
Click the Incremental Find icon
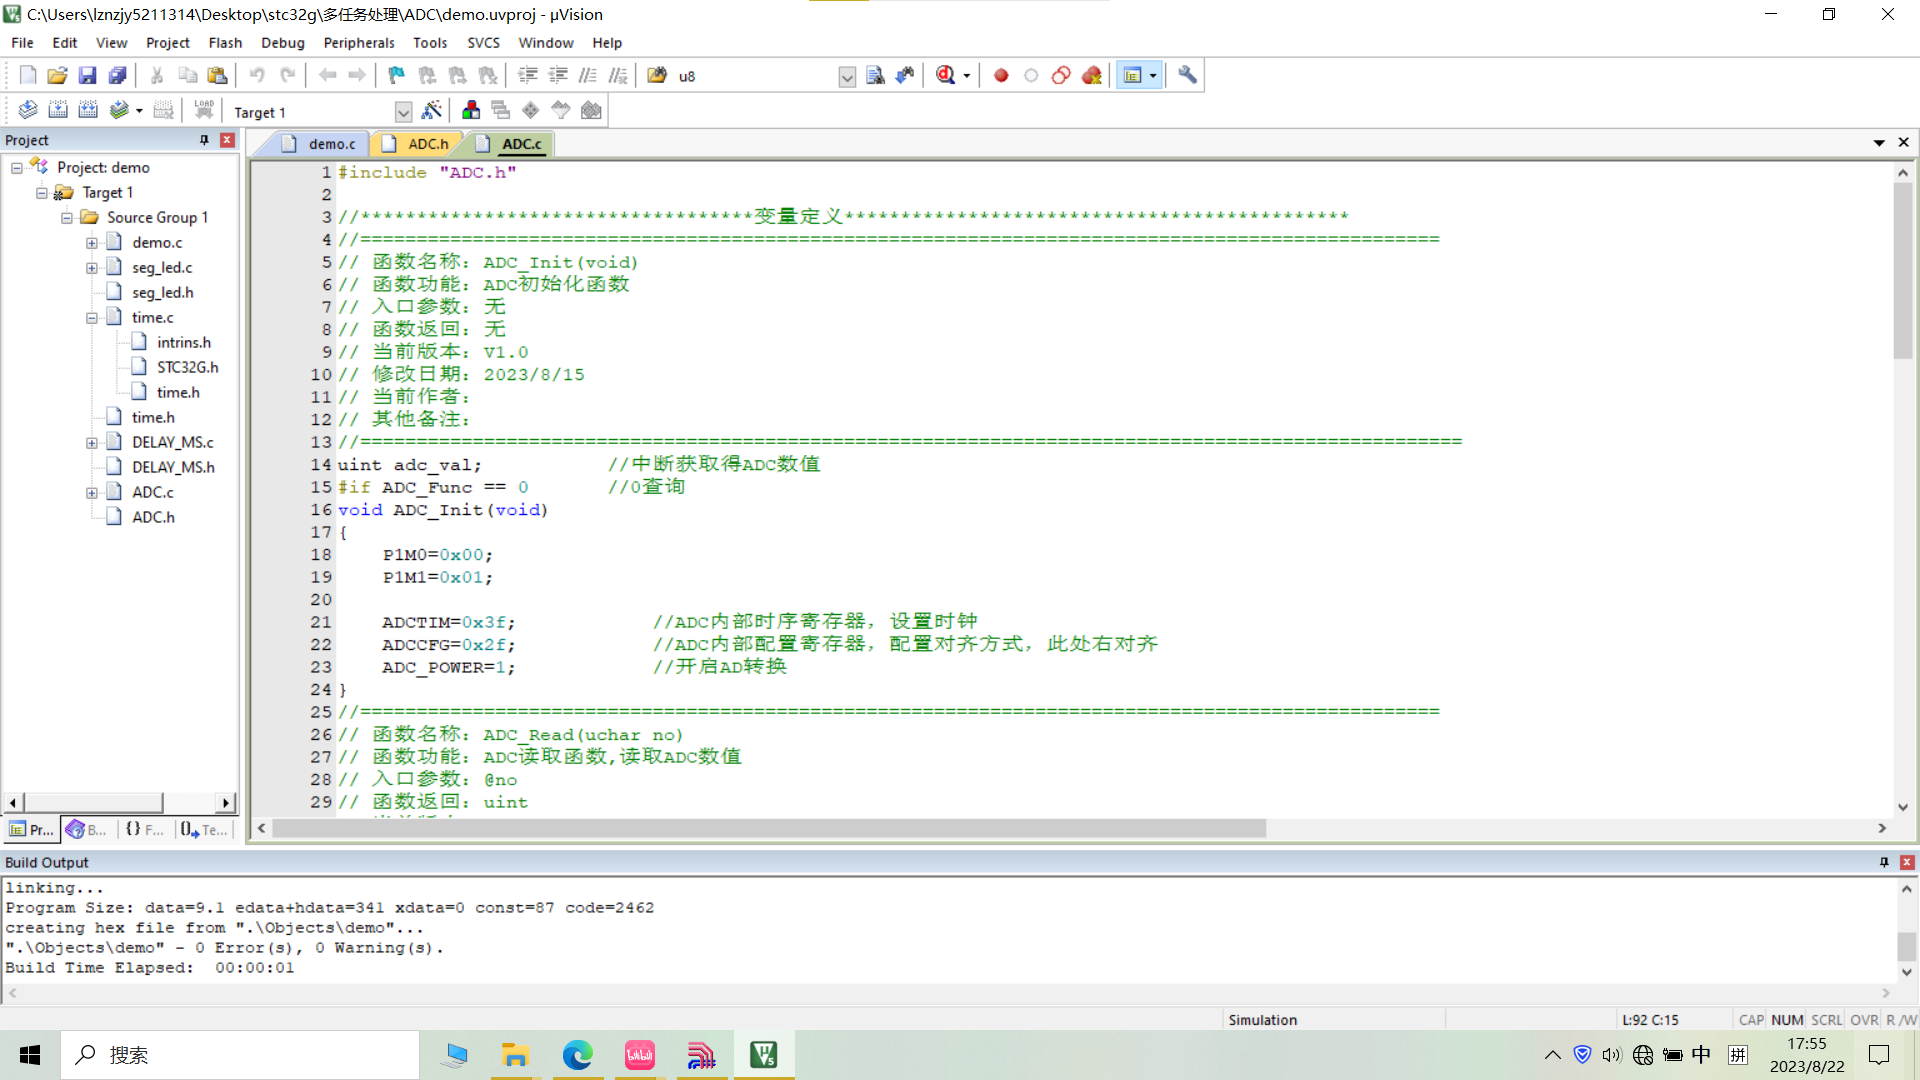tap(905, 75)
